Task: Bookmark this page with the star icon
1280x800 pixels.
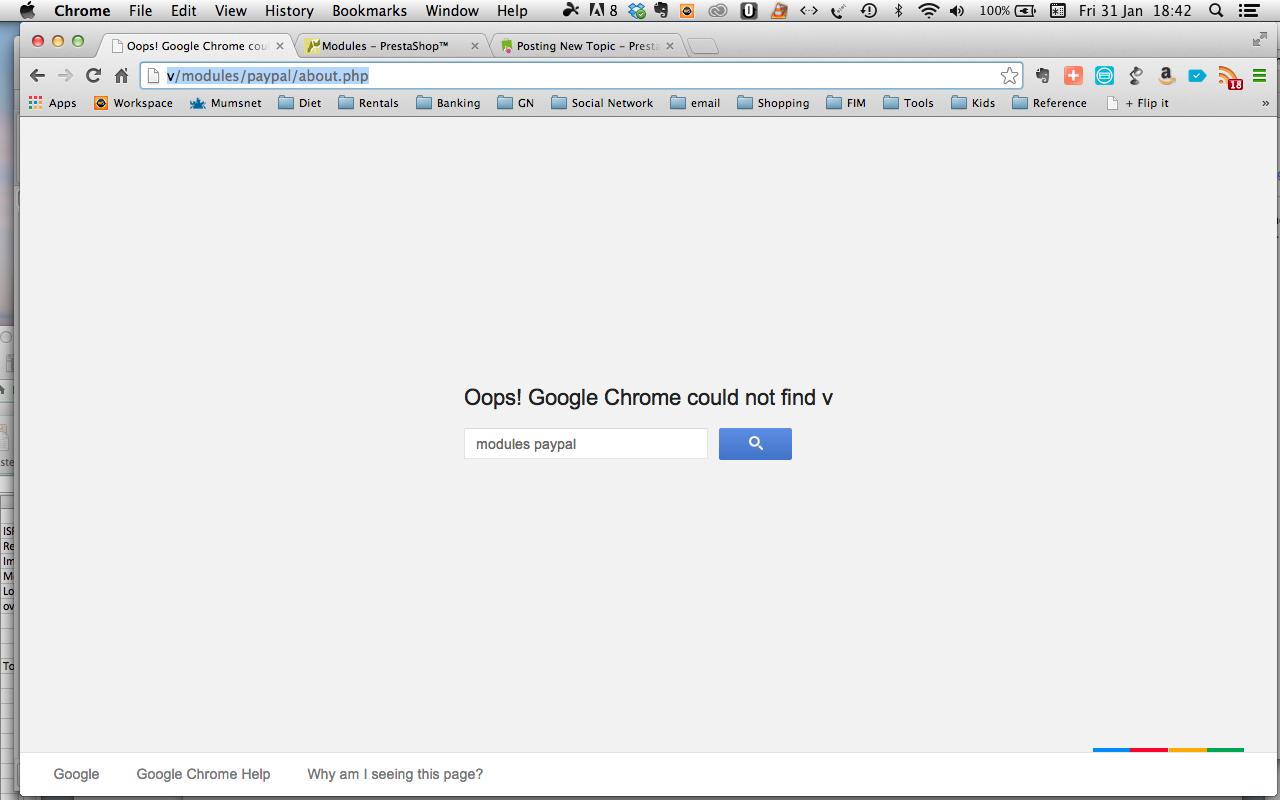Action: click(x=1009, y=76)
